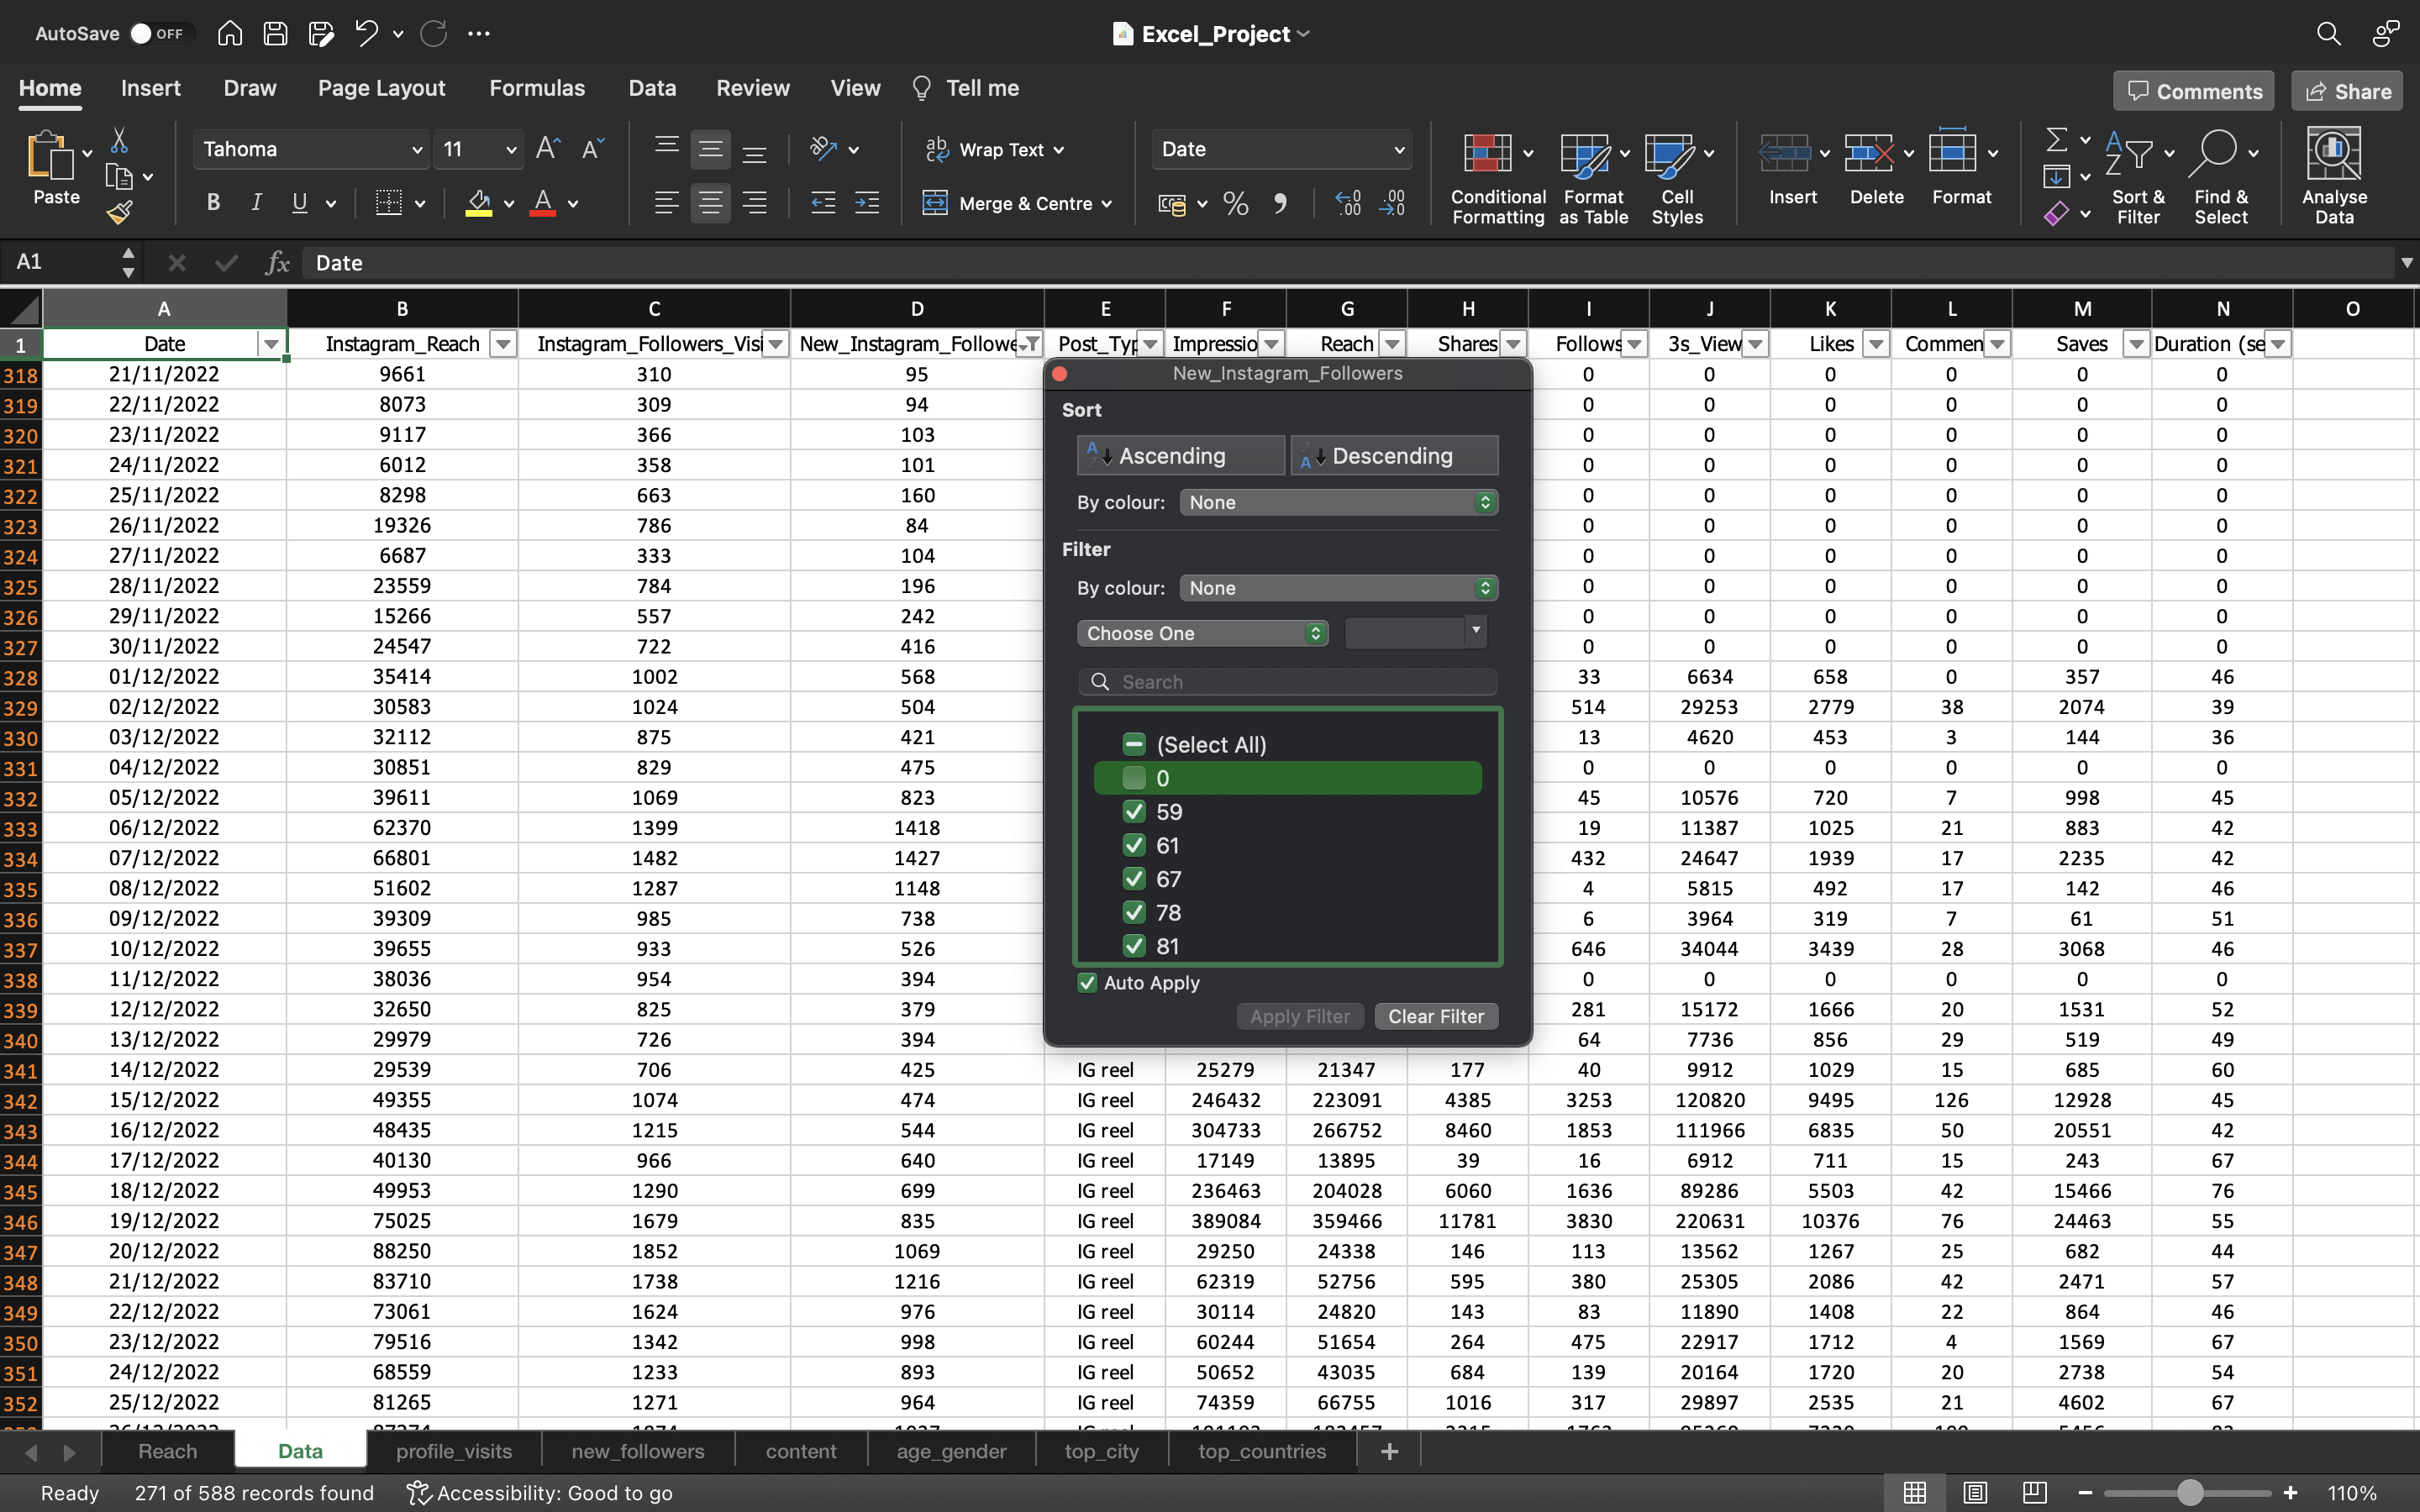Click the Format Painter brush icon
The width and height of the screenshot is (2420, 1512).
tap(119, 212)
